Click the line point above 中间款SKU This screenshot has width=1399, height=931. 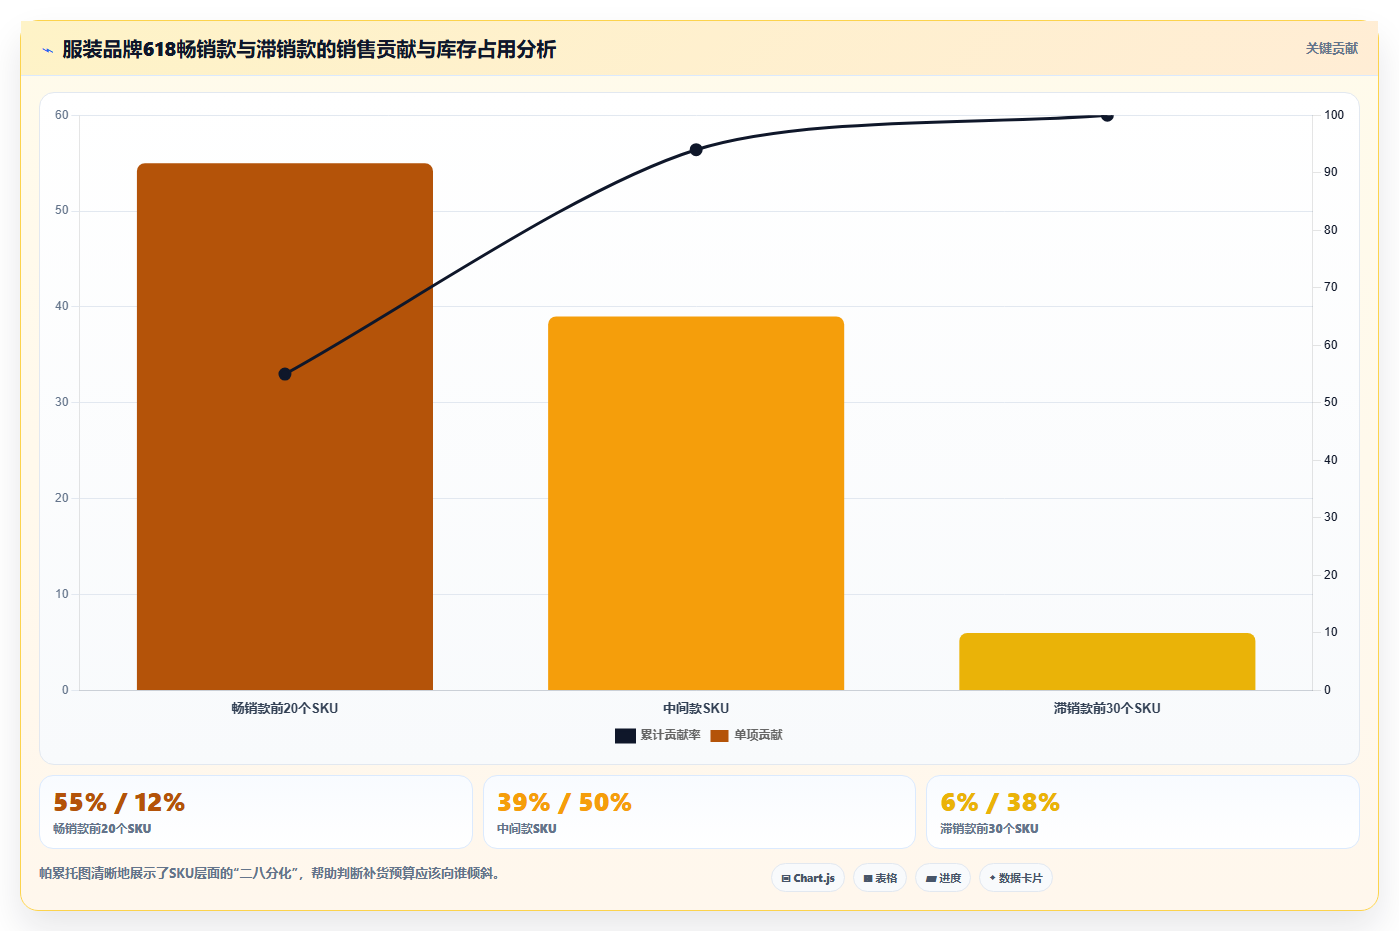[696, 150]
